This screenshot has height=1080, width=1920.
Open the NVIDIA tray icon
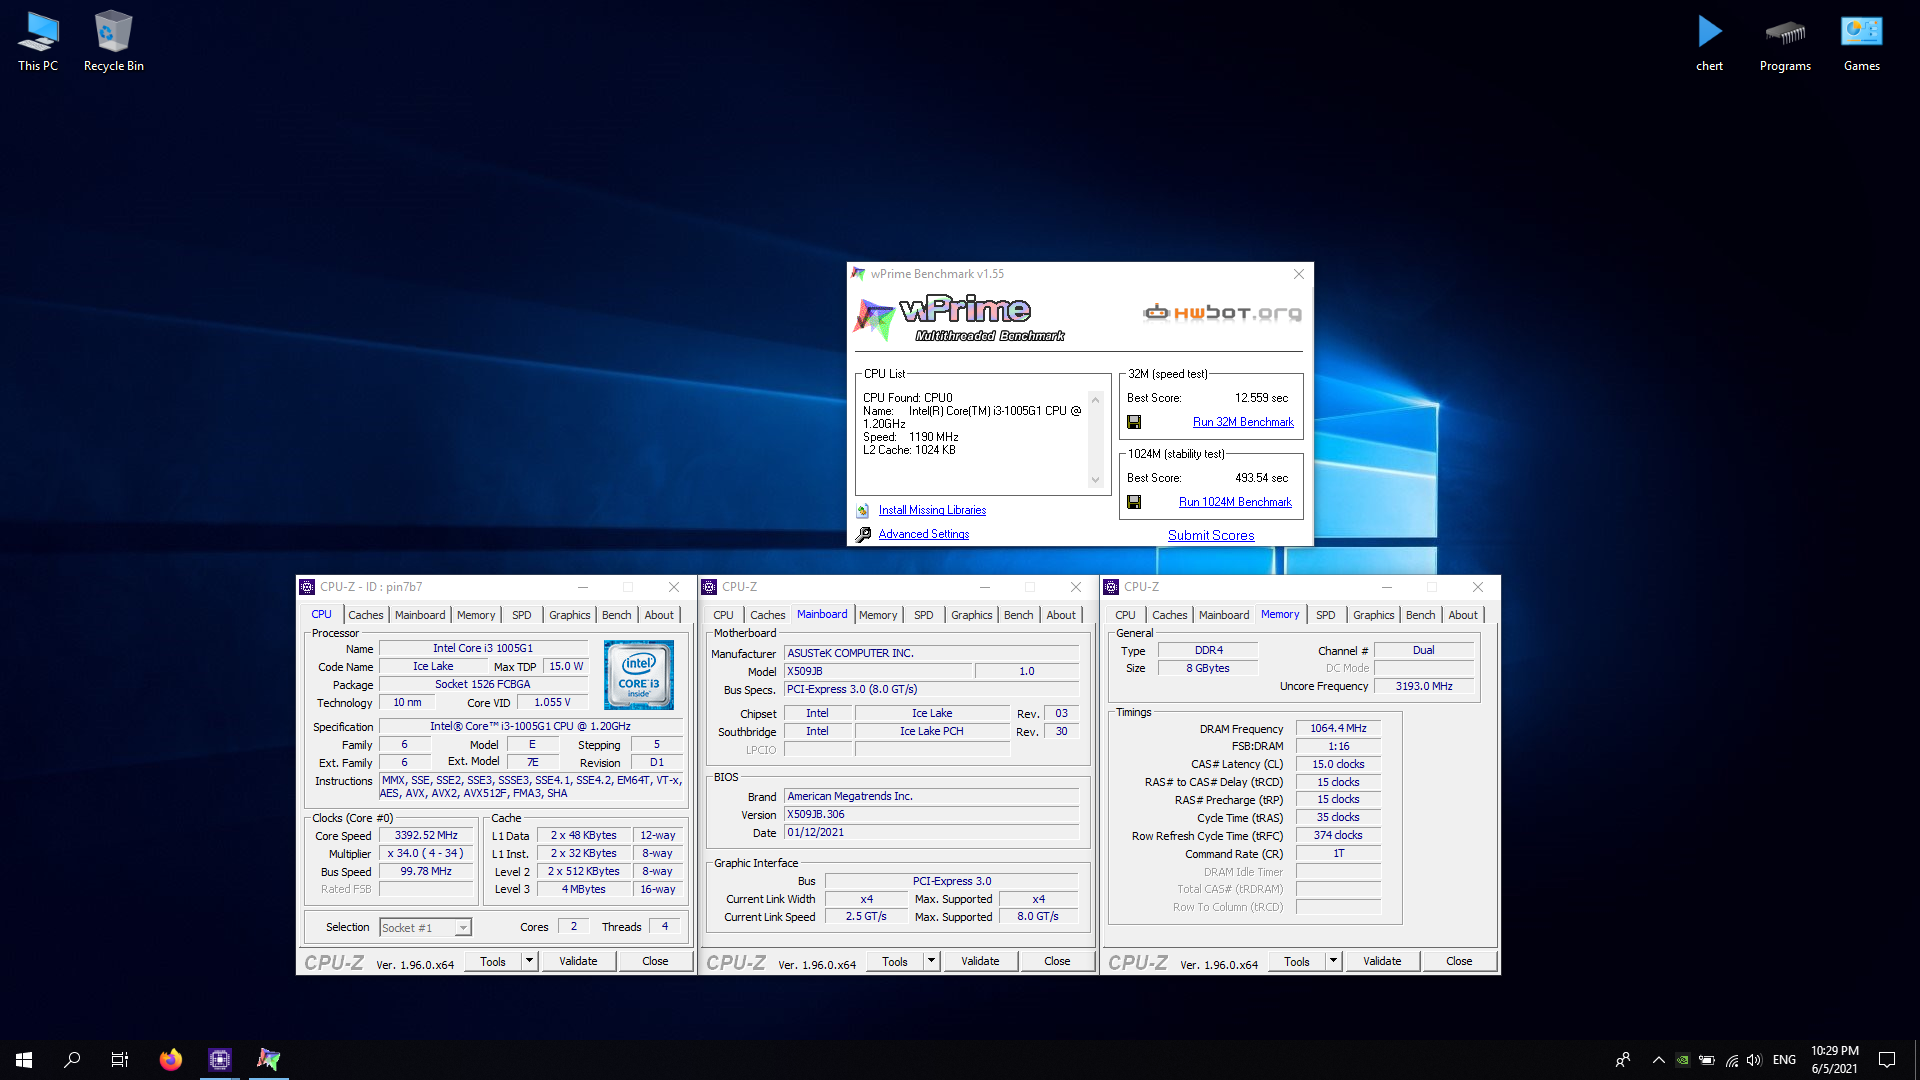tap(1683, 1060)
